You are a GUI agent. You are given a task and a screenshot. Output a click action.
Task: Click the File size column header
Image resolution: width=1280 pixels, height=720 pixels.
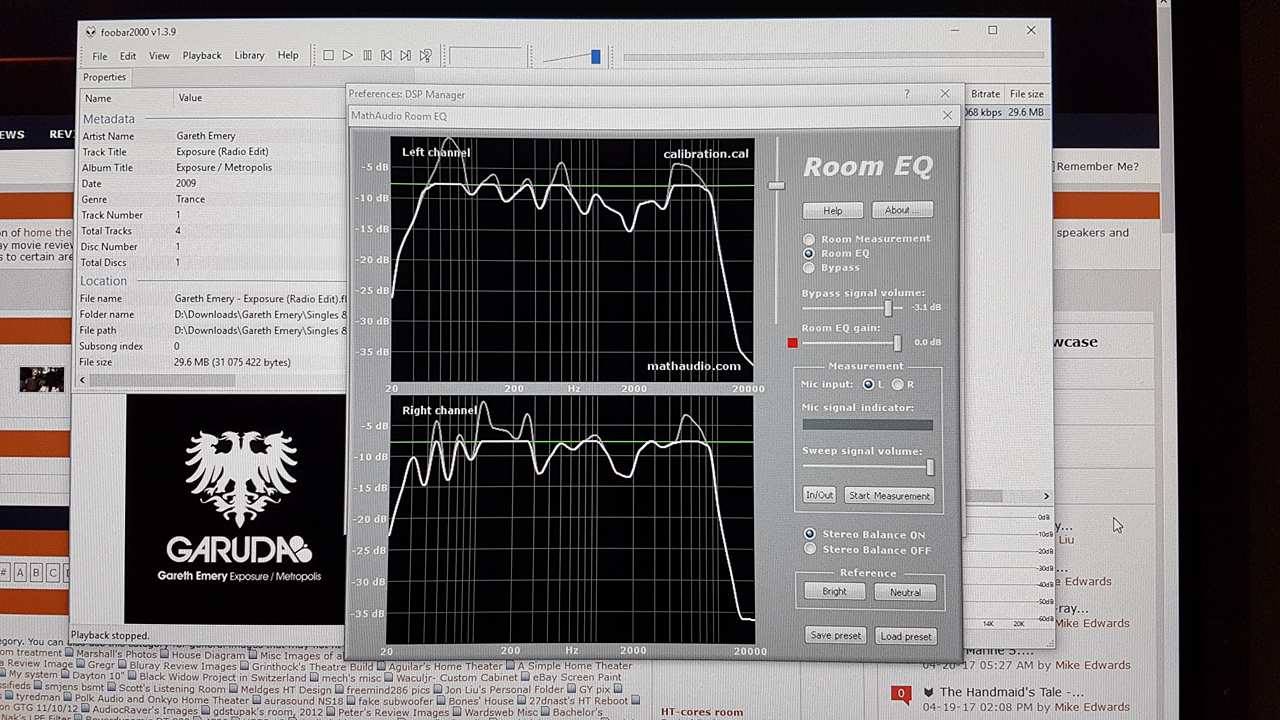tap(1026, 94)
